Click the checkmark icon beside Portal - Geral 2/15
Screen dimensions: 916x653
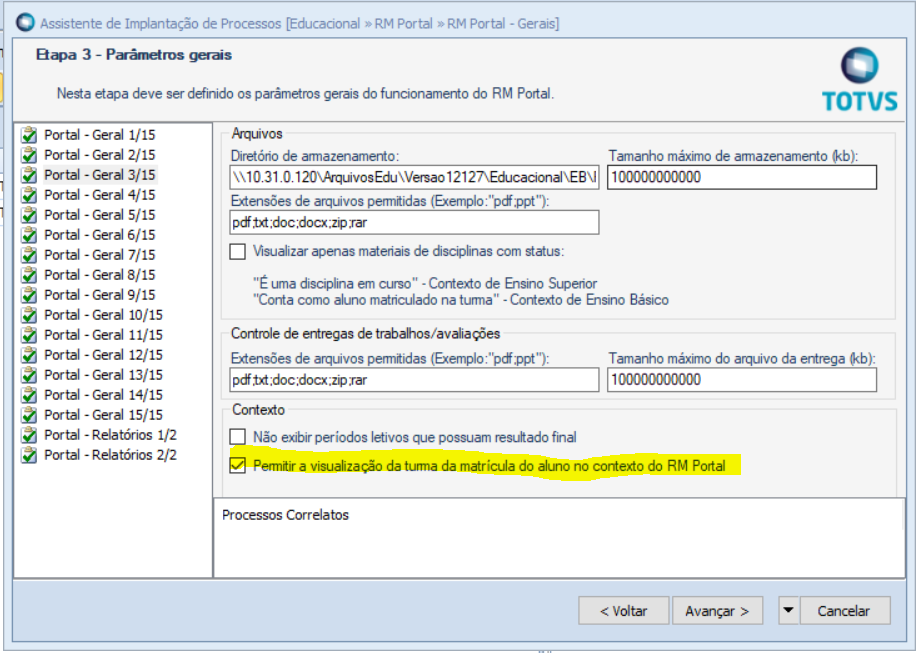pyautogui.click(x=29, y=155)
